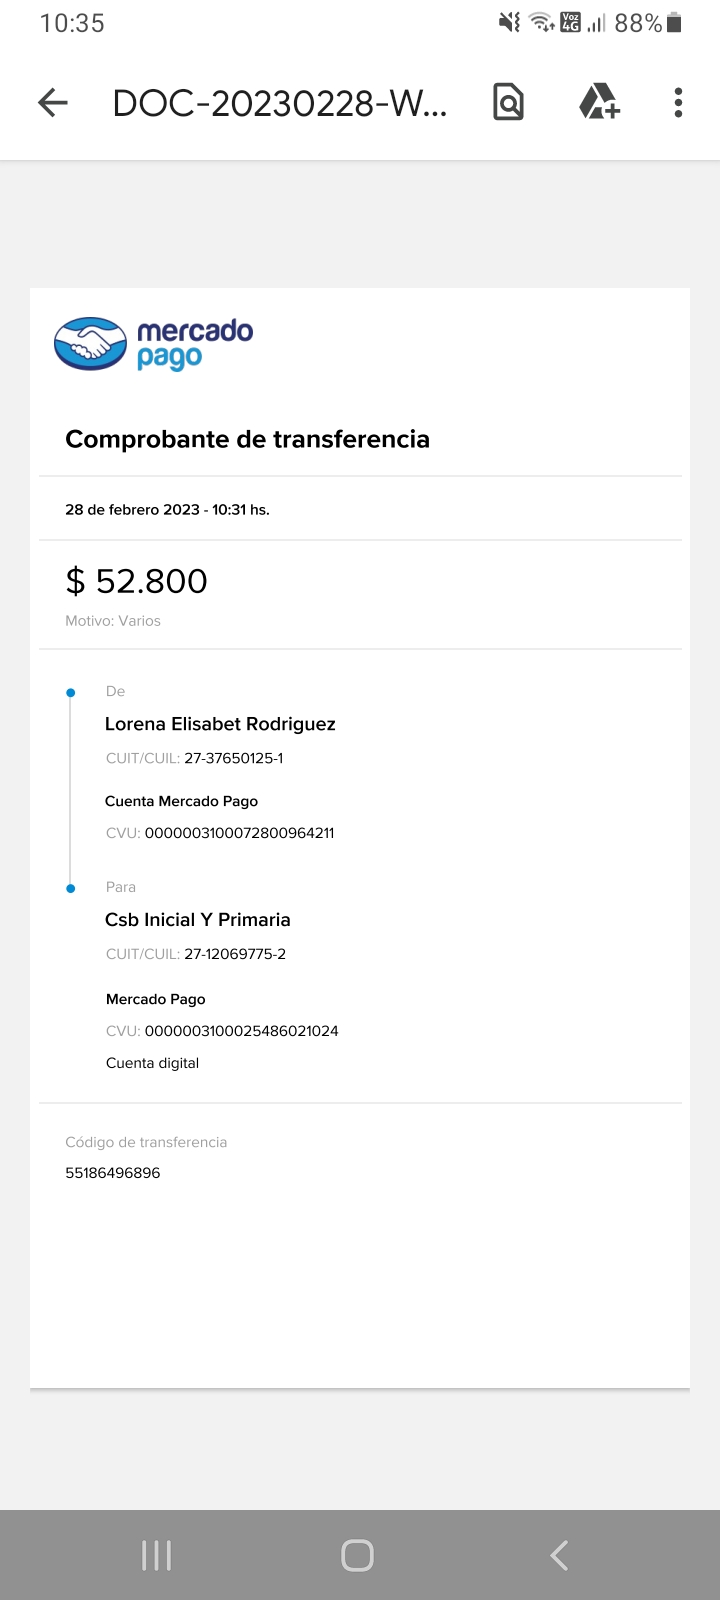Tap the muted sound status icon
This screenshot has height=1600, width=720.
(509, 23)
